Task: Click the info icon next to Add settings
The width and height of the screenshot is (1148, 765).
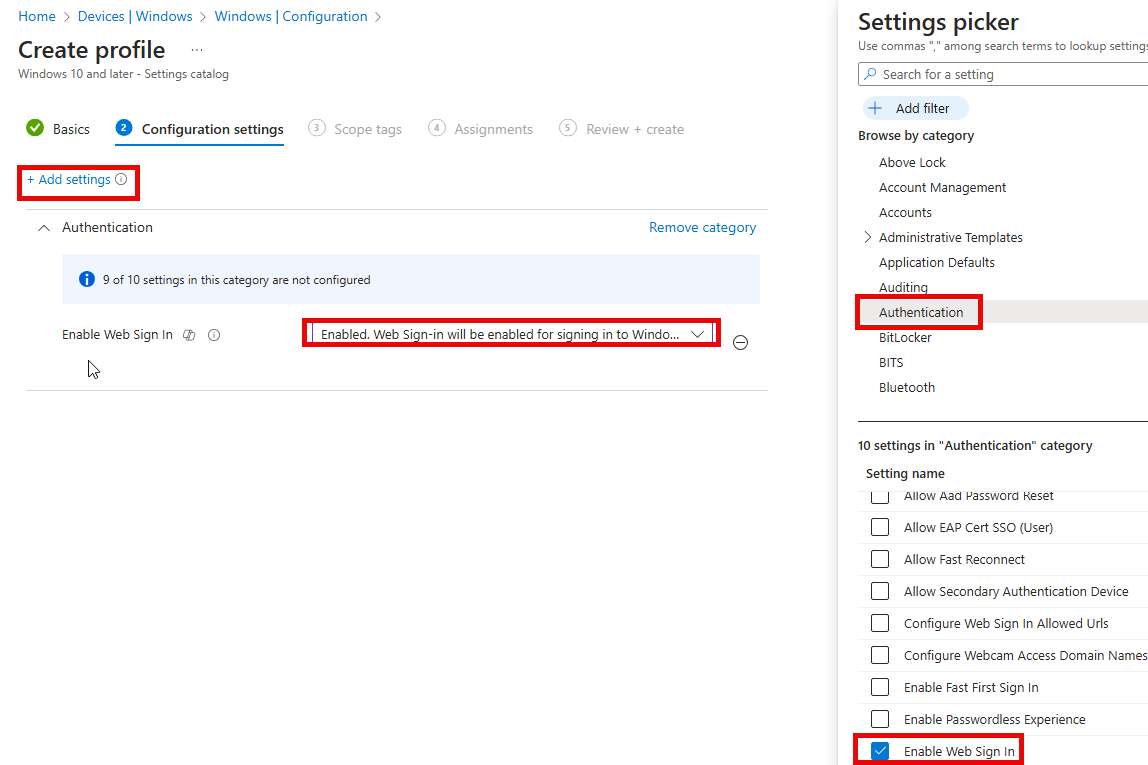Action: [x=121, y=180]
